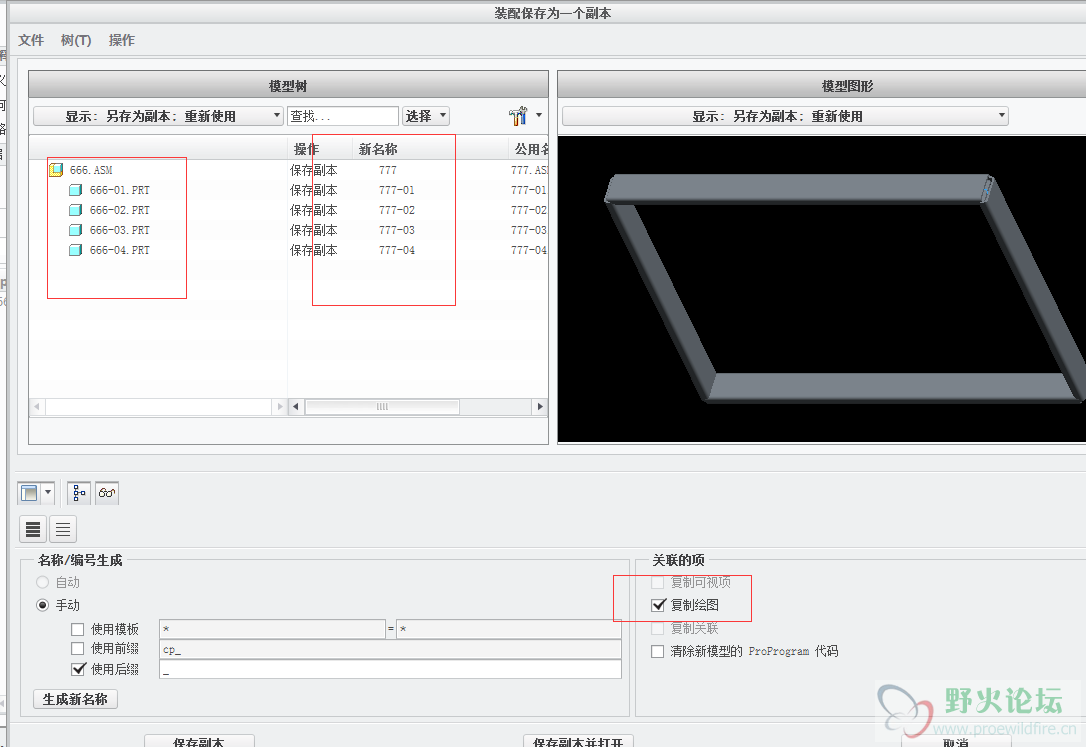Edit new name 777-02 cell

(397, 210)
